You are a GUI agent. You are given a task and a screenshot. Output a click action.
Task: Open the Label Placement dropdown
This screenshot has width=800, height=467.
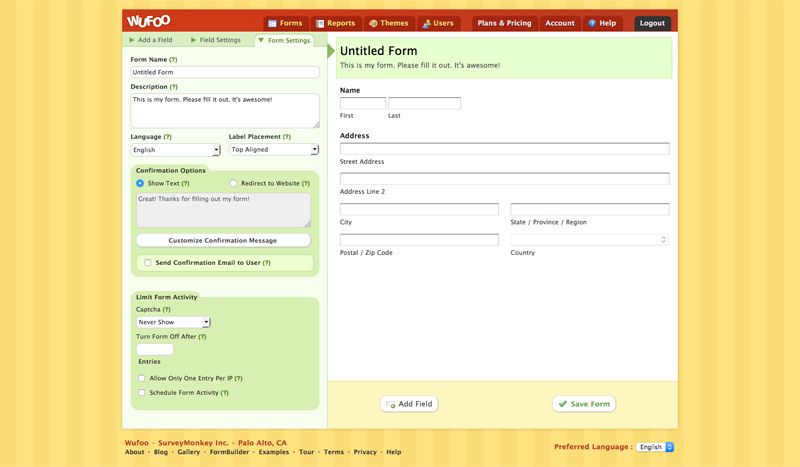click(x=274, y=150)
